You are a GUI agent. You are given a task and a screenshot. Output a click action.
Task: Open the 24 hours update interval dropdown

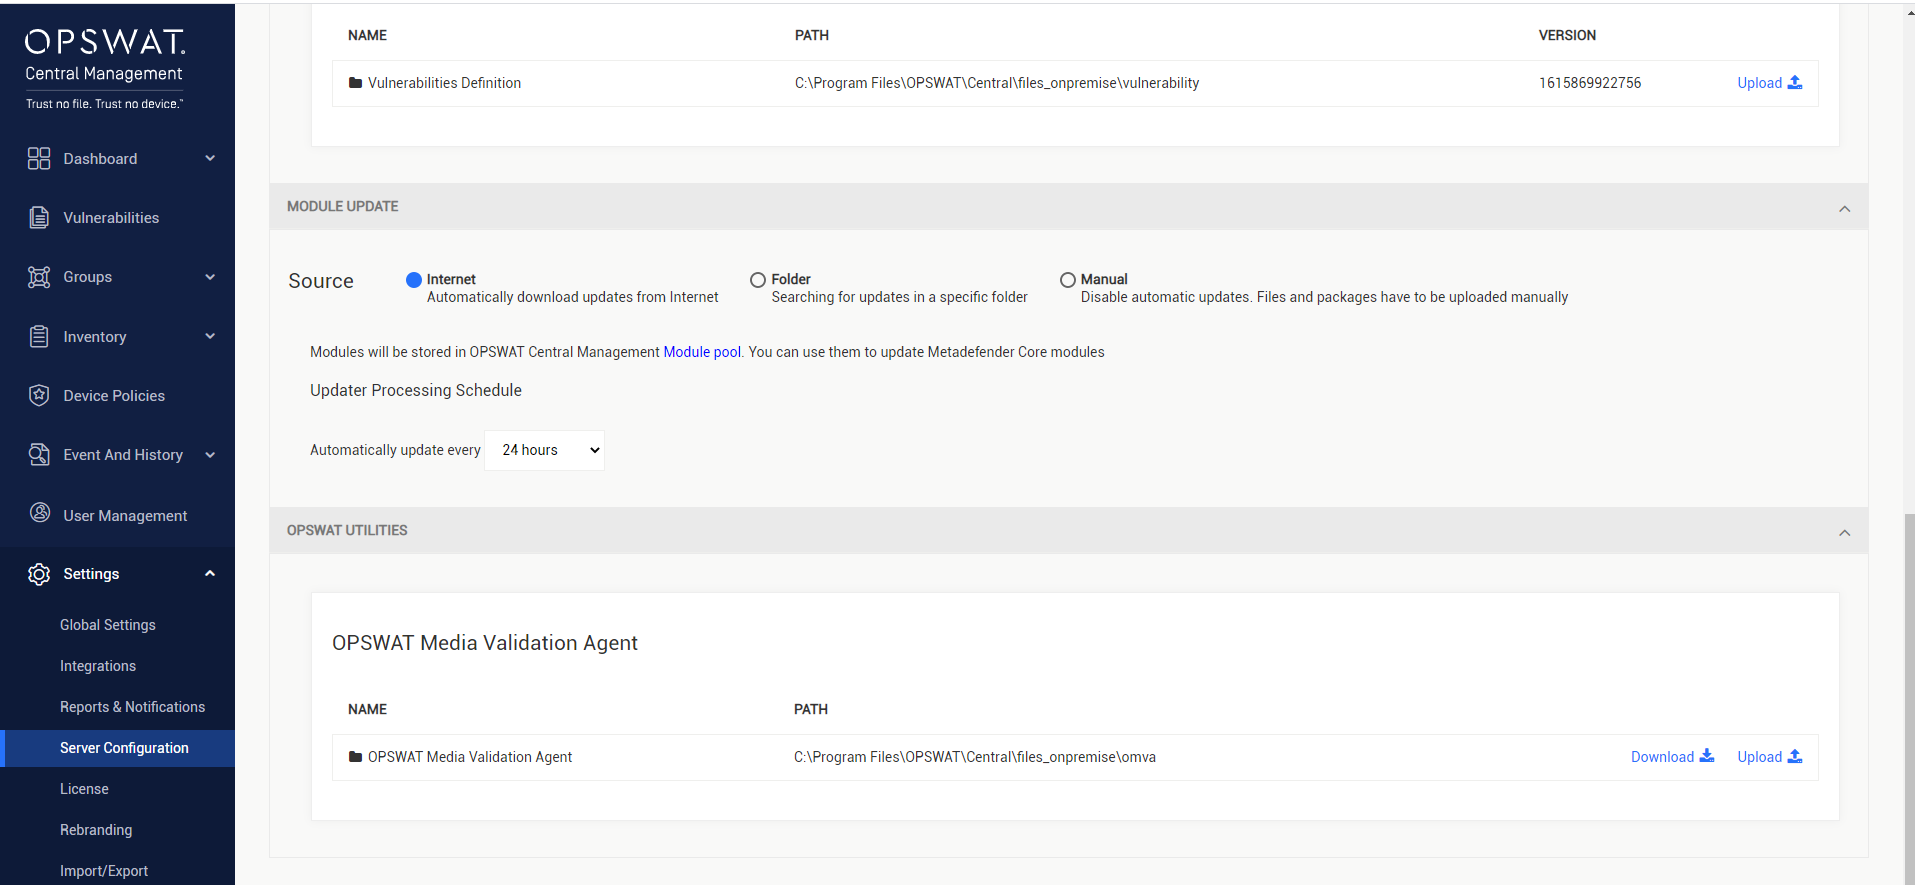tap(545, 450)
